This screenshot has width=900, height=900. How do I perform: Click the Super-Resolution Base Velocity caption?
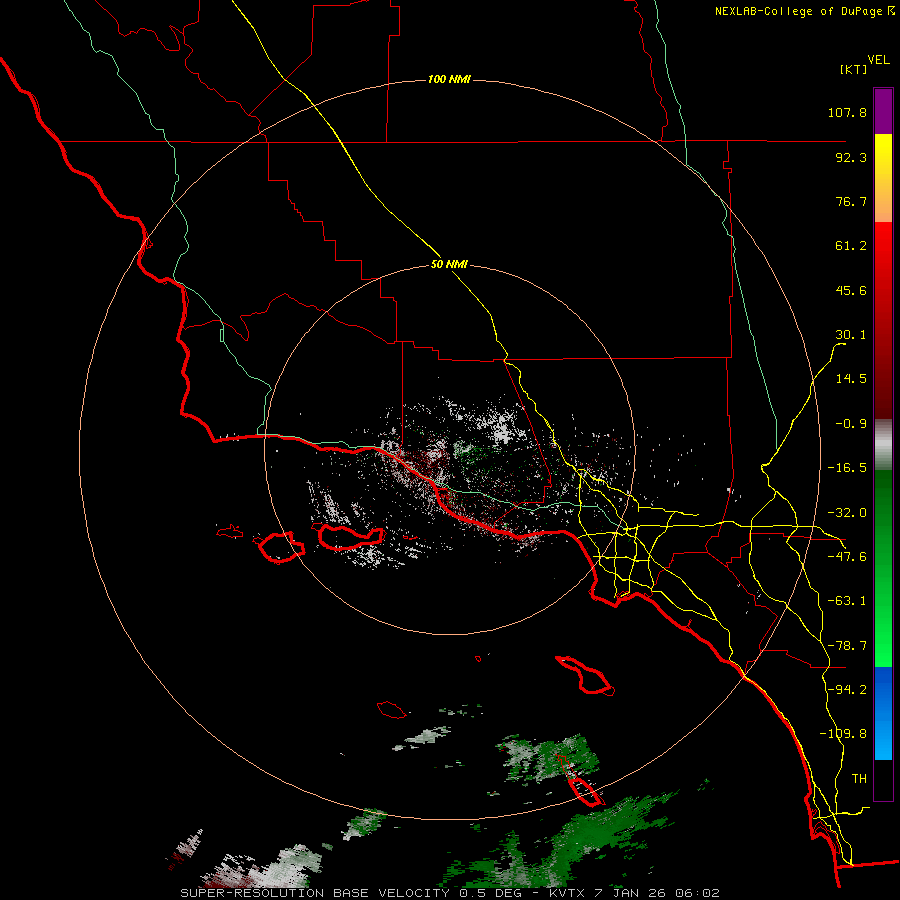[x=449, y=893]
